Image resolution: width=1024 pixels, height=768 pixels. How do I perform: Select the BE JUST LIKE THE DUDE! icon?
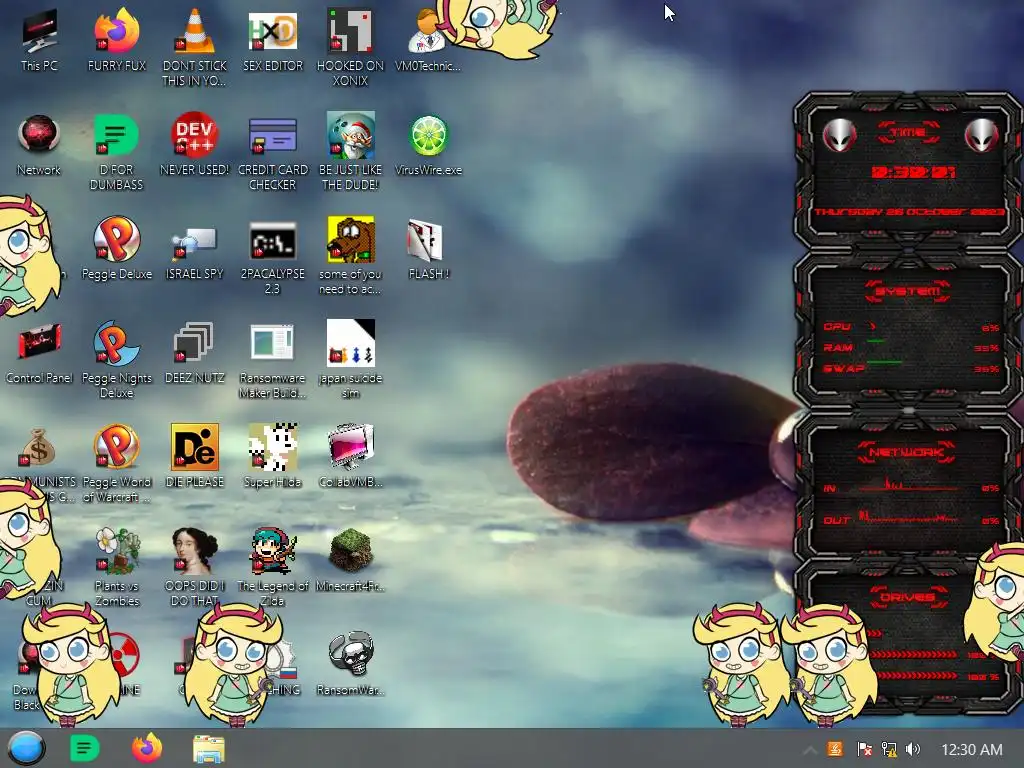[x=351, y=152]
